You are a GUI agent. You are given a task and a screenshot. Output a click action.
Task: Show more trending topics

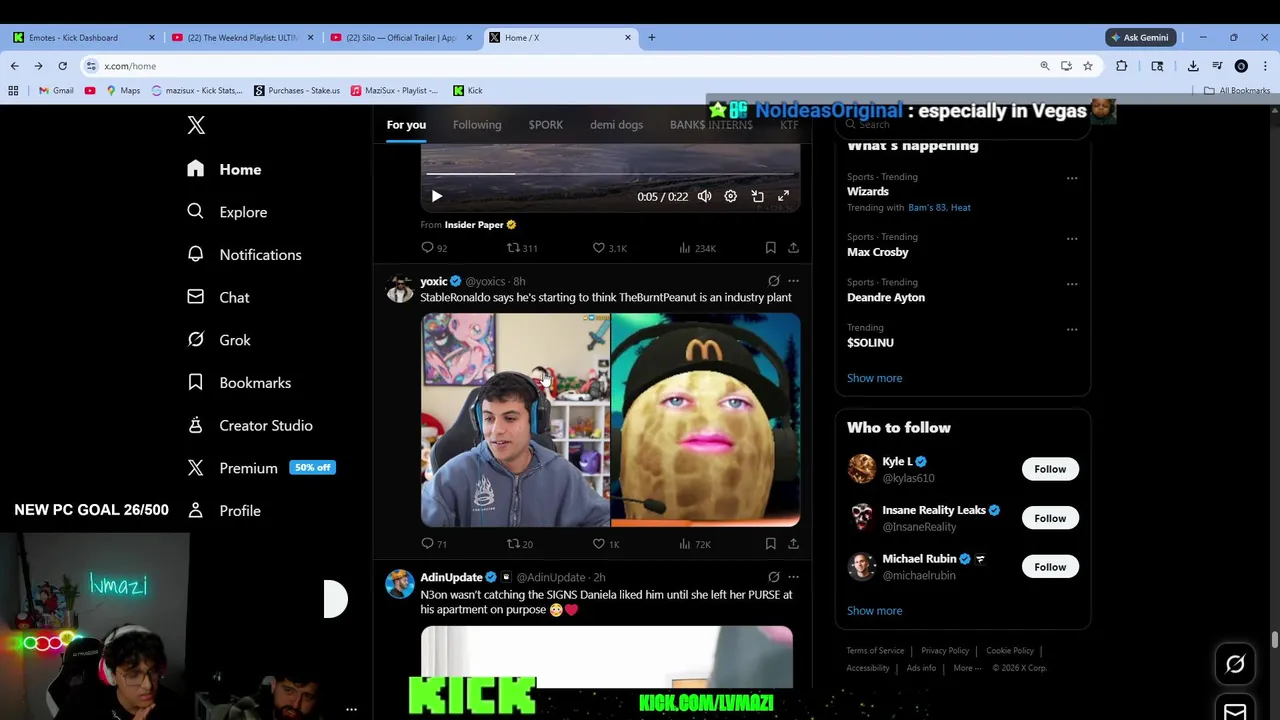coord(874,378)
